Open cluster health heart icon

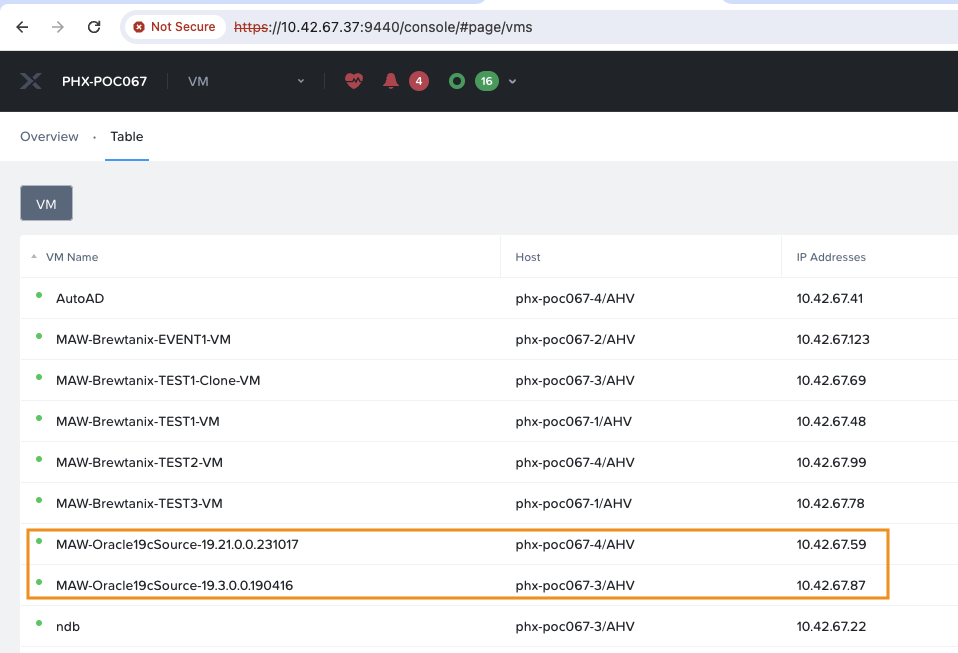(354, 81)
